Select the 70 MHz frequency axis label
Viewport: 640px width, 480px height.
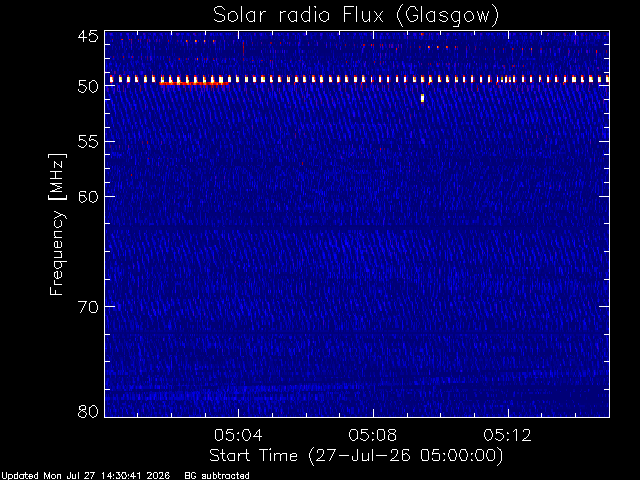[88, 307]
